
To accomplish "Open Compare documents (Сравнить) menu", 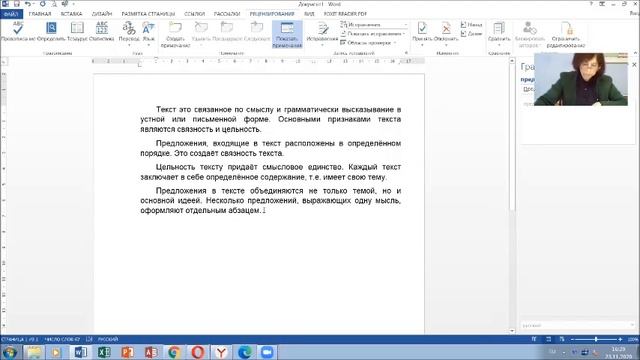I will coord(499,33).
